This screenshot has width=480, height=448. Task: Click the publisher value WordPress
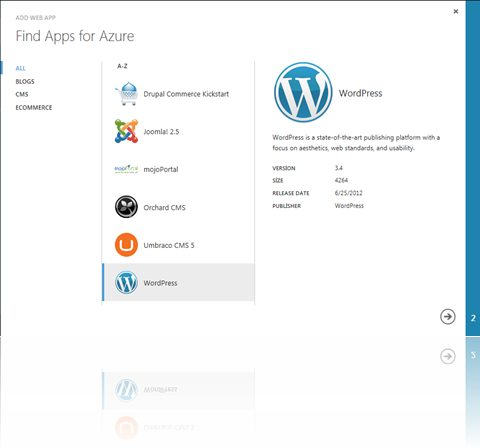[349, 206]
